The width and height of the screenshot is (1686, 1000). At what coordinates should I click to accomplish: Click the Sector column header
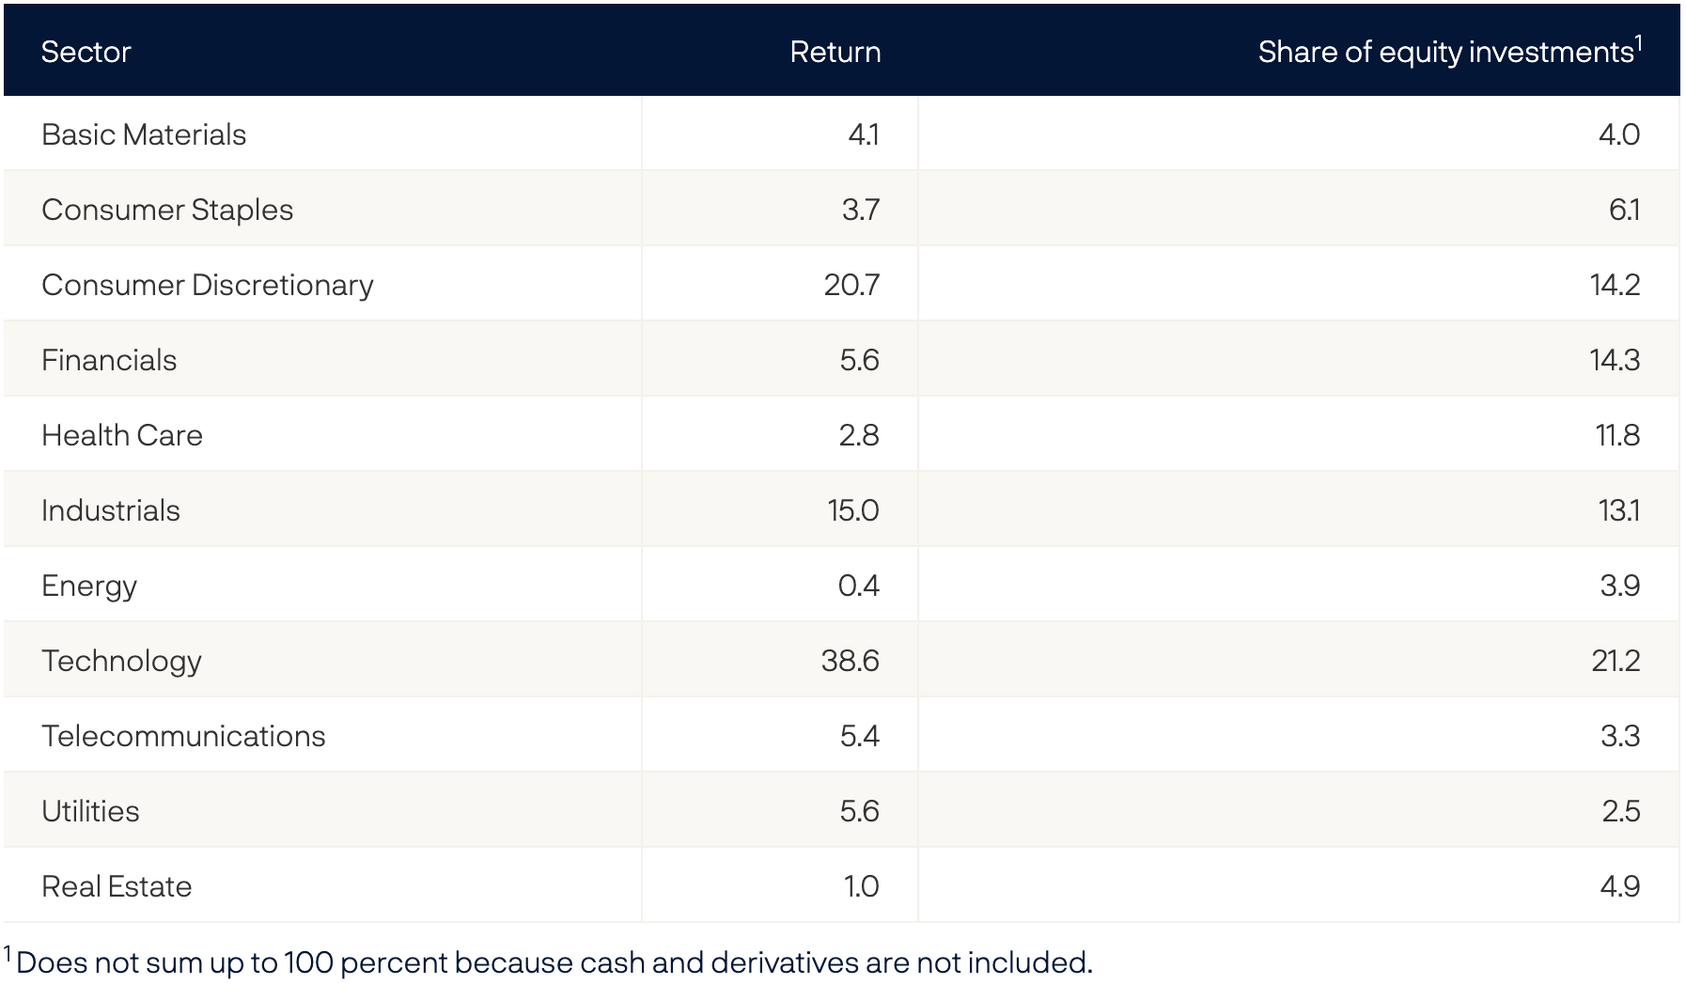(86, 52)
